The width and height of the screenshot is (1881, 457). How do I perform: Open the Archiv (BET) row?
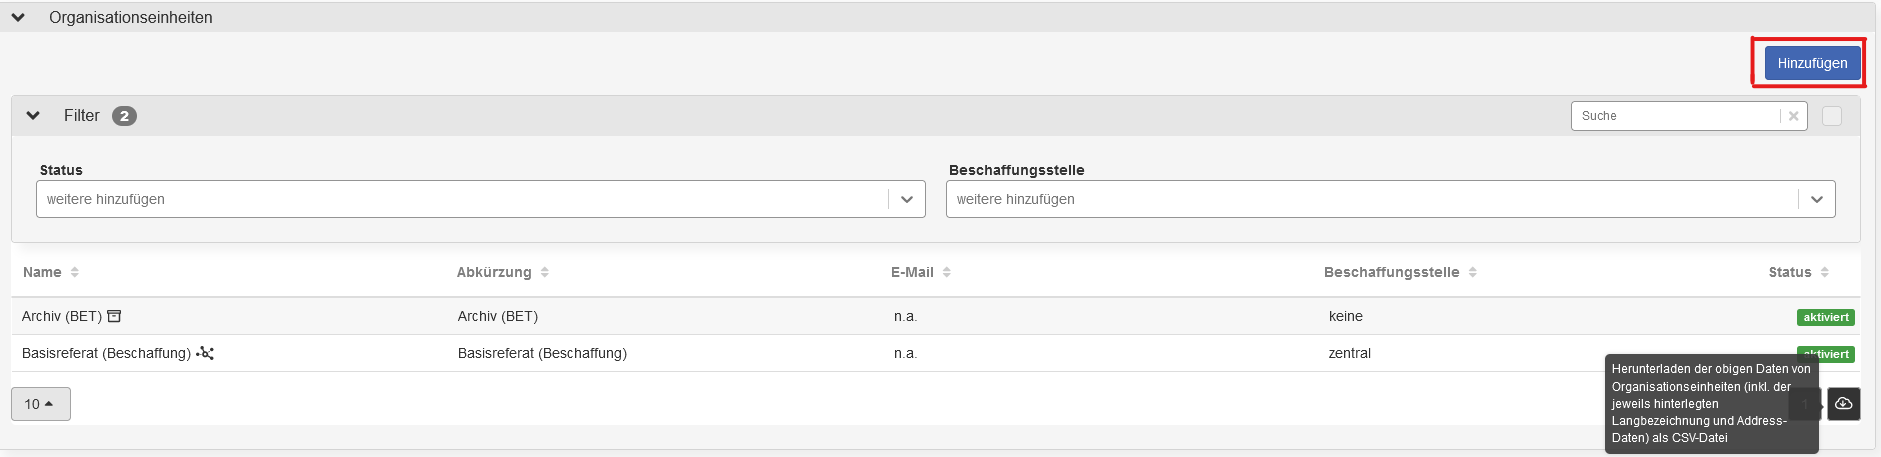click(x=61, y=316)
